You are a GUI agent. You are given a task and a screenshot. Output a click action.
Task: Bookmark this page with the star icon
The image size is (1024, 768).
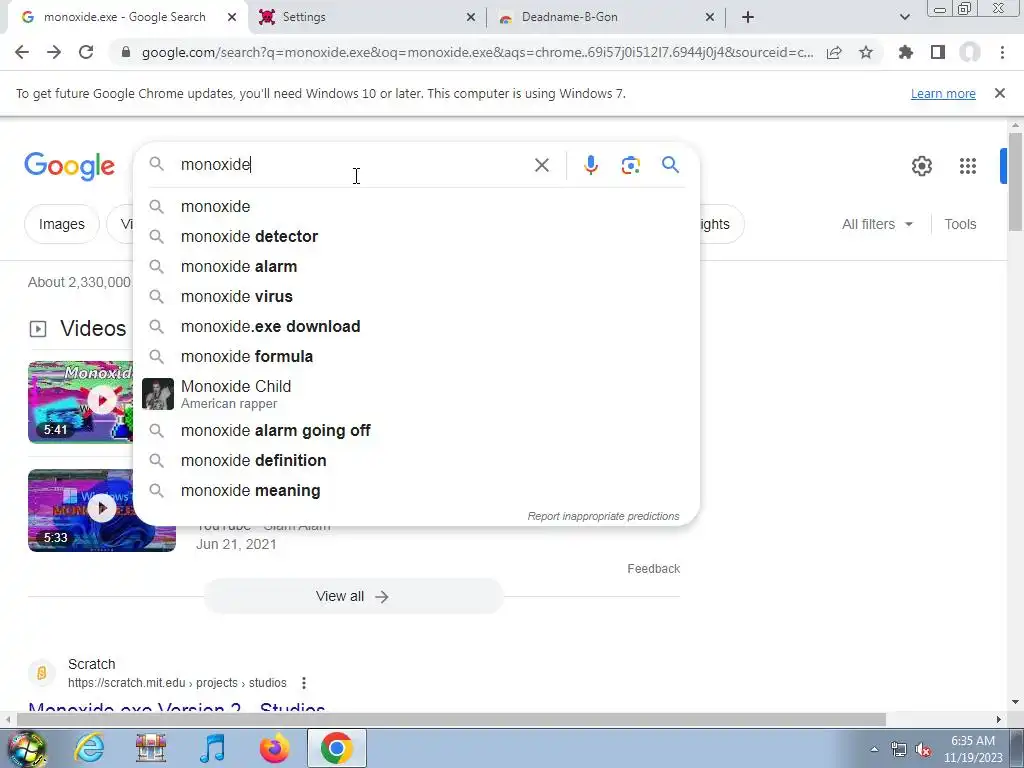point(866,52)
